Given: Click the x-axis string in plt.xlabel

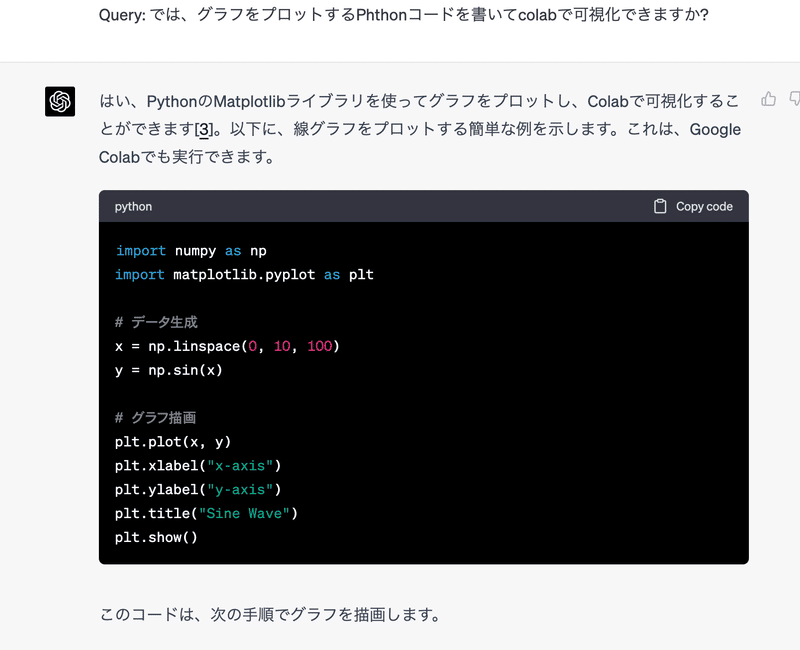Looking at the screenshot, I should [238, 465].
